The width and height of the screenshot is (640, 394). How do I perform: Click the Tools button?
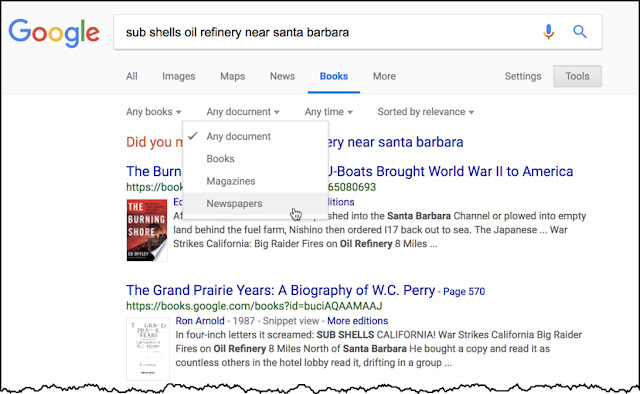[x=577, y=76]
